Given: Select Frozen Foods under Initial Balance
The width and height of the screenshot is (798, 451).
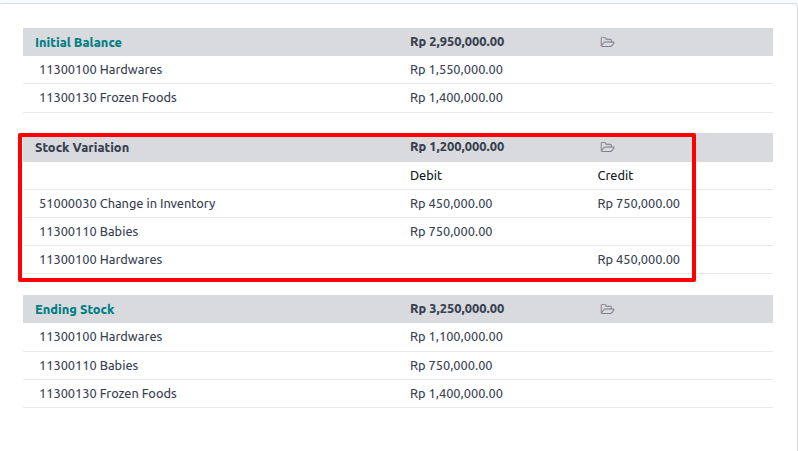Looking at the screenshot, I should [x=108, y=98].
